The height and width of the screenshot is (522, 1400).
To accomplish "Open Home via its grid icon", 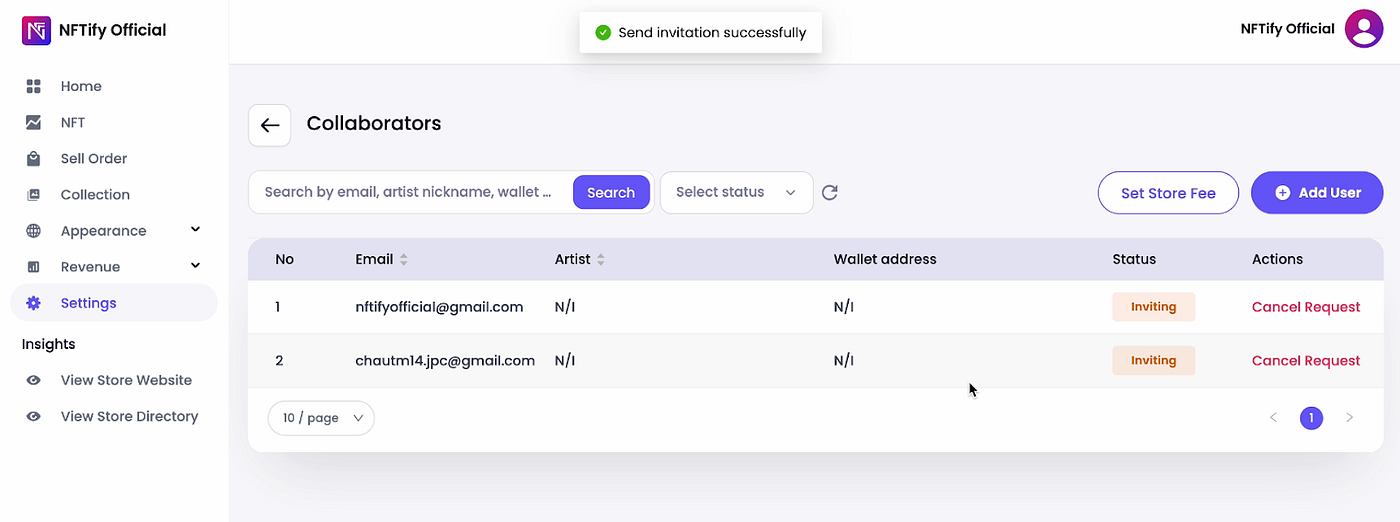I will click(x=34, y=86).
